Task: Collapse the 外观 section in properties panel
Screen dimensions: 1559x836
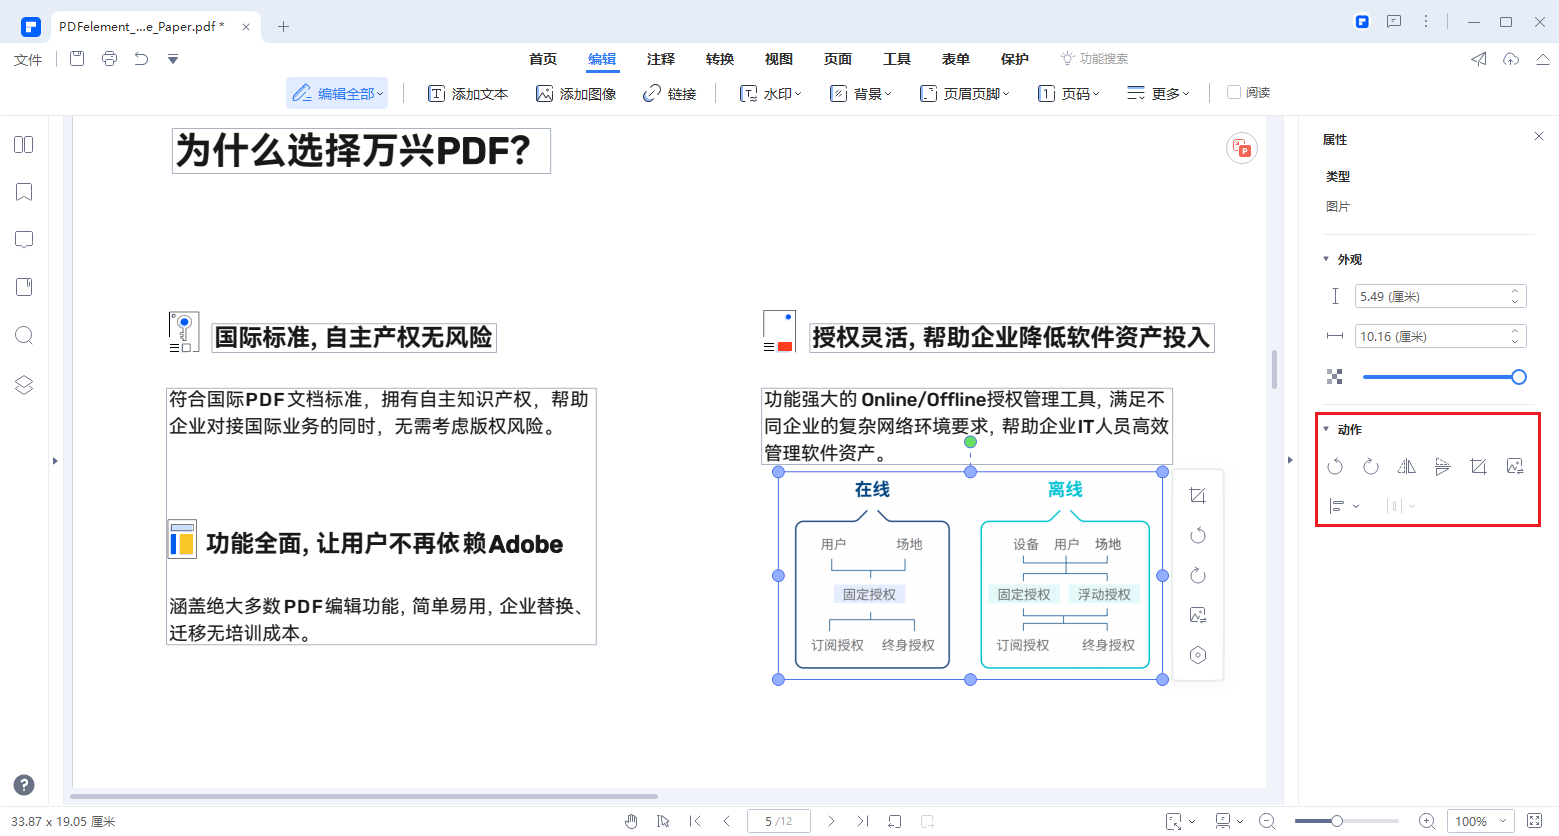Action: (1326, 258)
